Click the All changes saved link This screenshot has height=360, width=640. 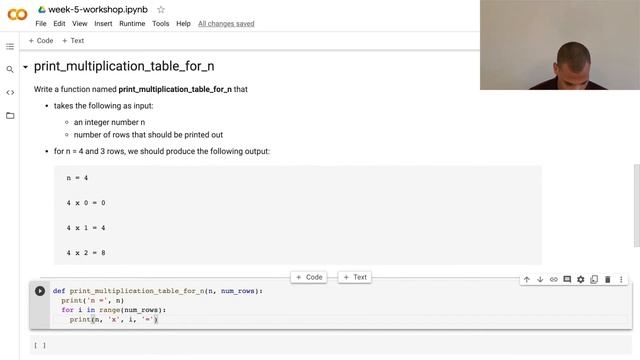[226, 24]
